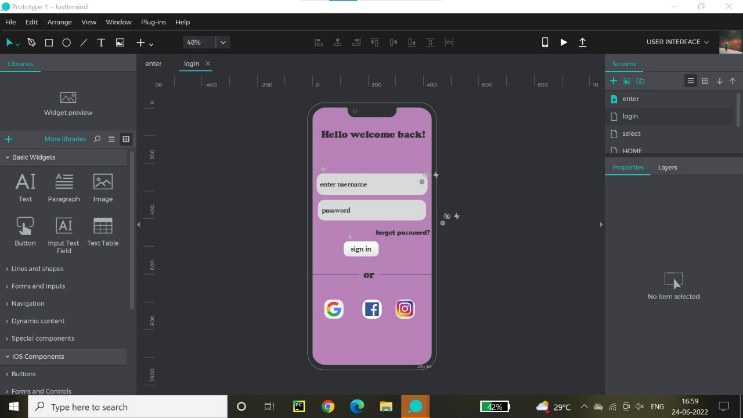Open the USER INTERFACE workspace dropdown

pyautogui.click(x=677, y=42)
